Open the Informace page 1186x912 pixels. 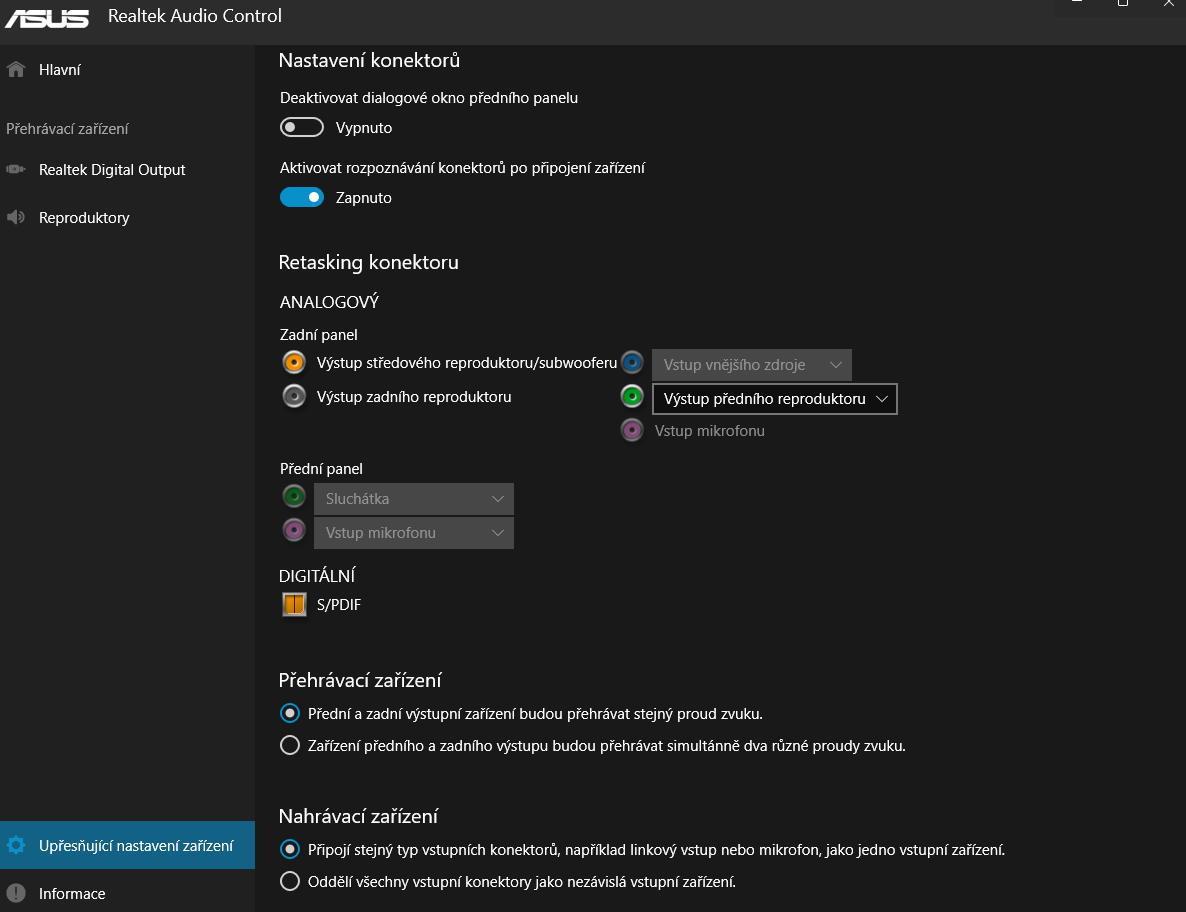coord(72,893)
